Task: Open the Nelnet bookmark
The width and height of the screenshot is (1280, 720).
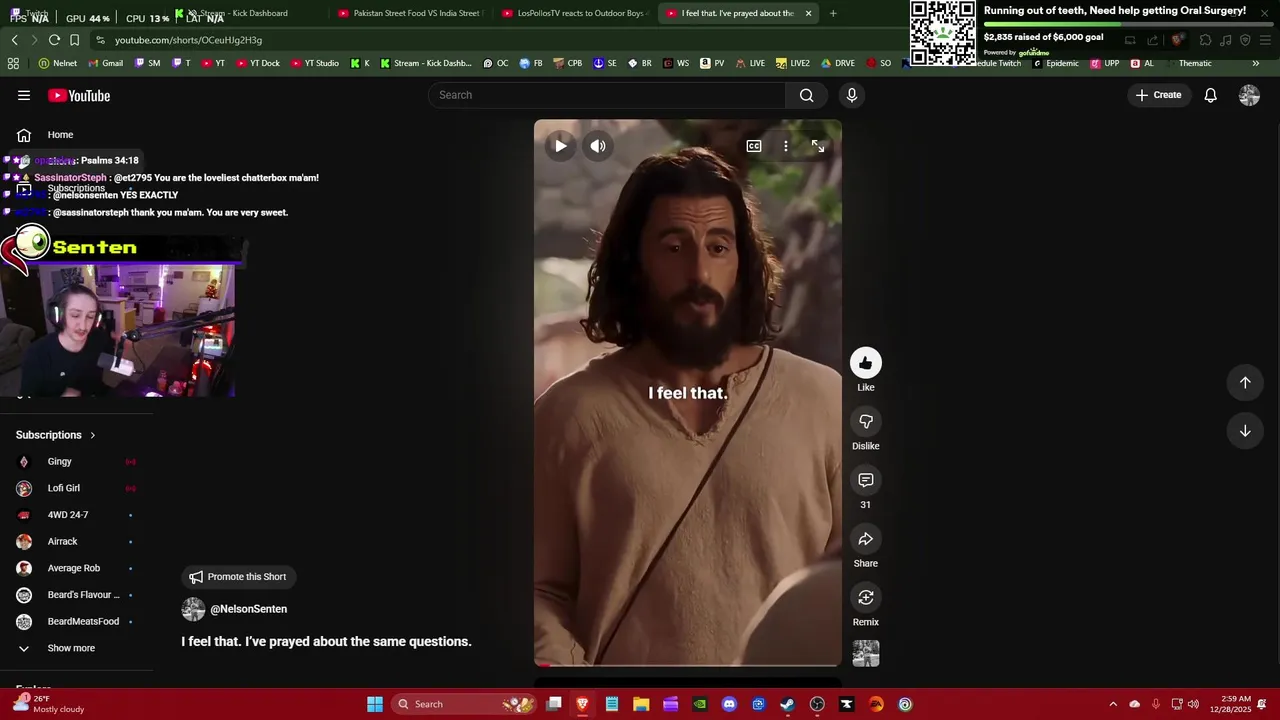Action: pos(58,63)
